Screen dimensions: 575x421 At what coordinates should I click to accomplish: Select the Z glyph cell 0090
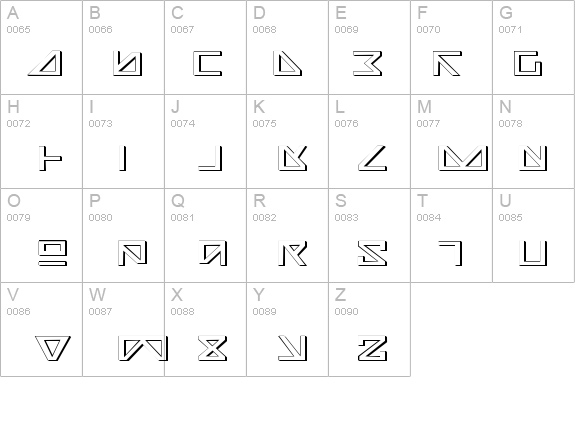pos(370,329)
